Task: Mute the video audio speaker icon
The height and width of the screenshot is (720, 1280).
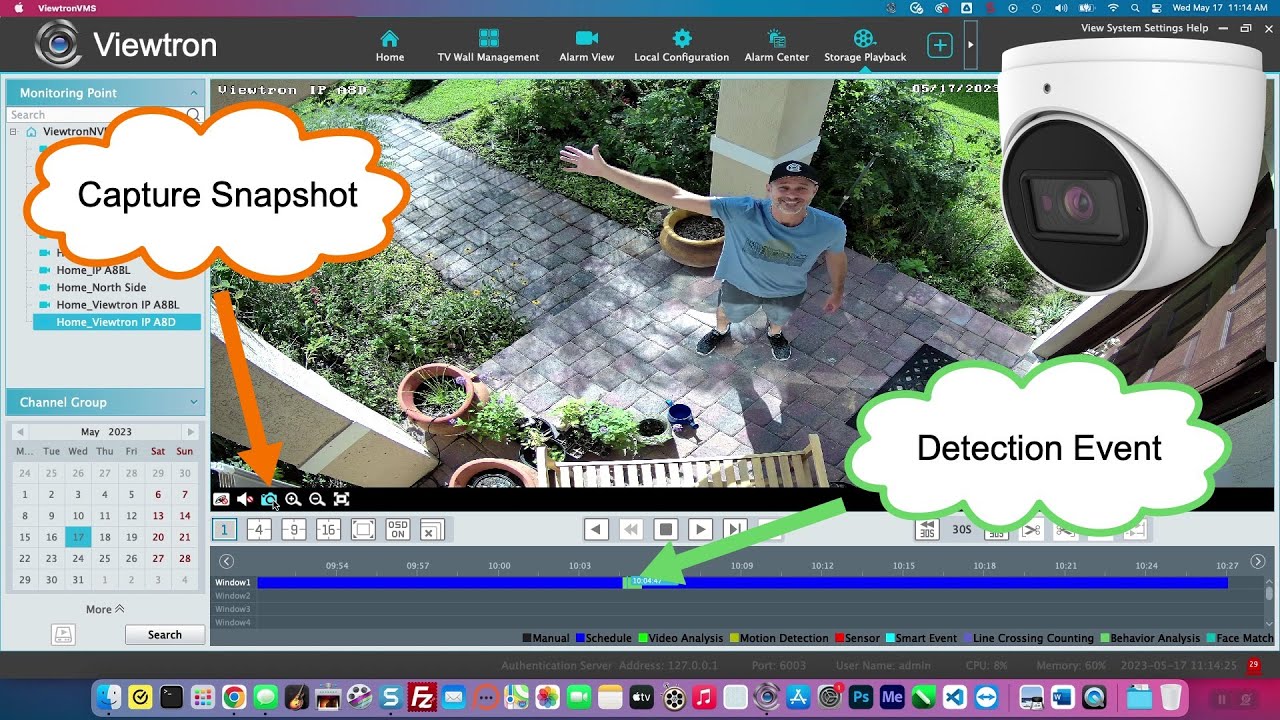Action: (x=245, y=499)
